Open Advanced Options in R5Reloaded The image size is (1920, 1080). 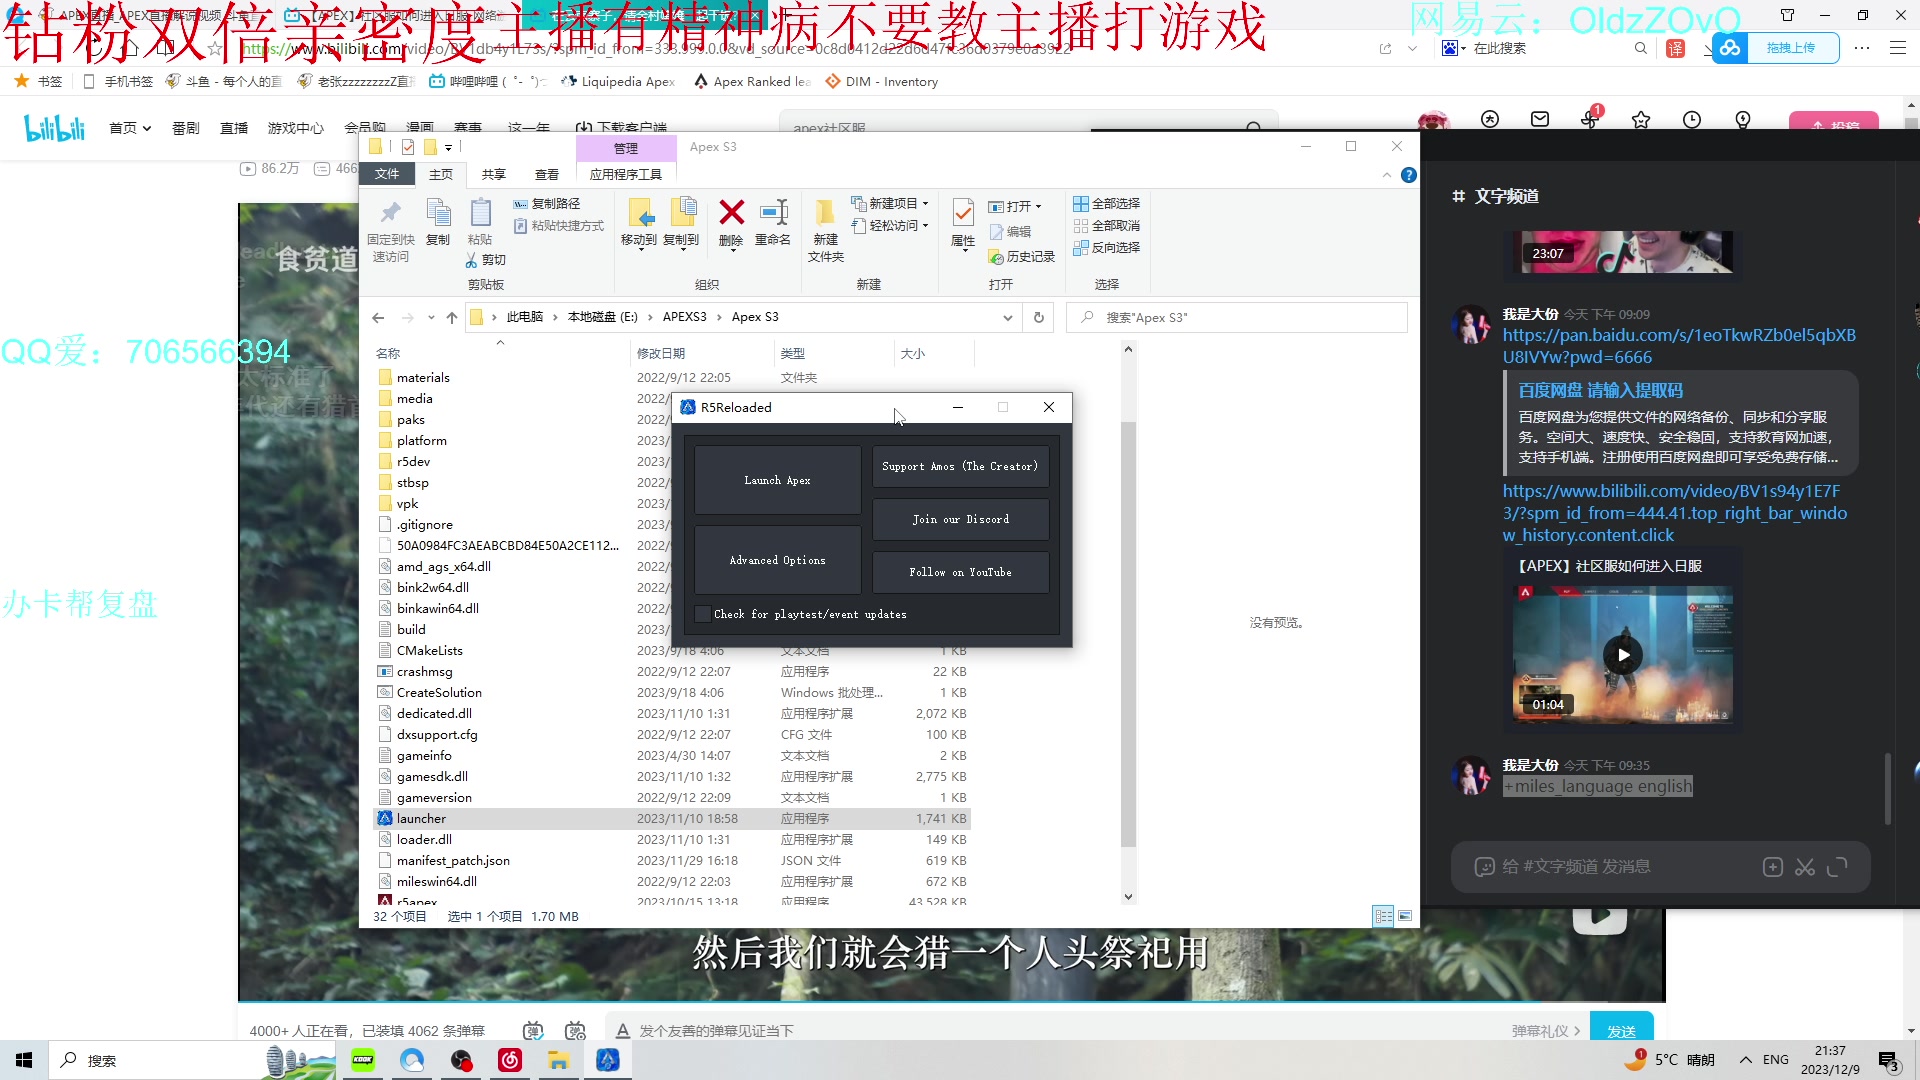(x=777, y=560)
